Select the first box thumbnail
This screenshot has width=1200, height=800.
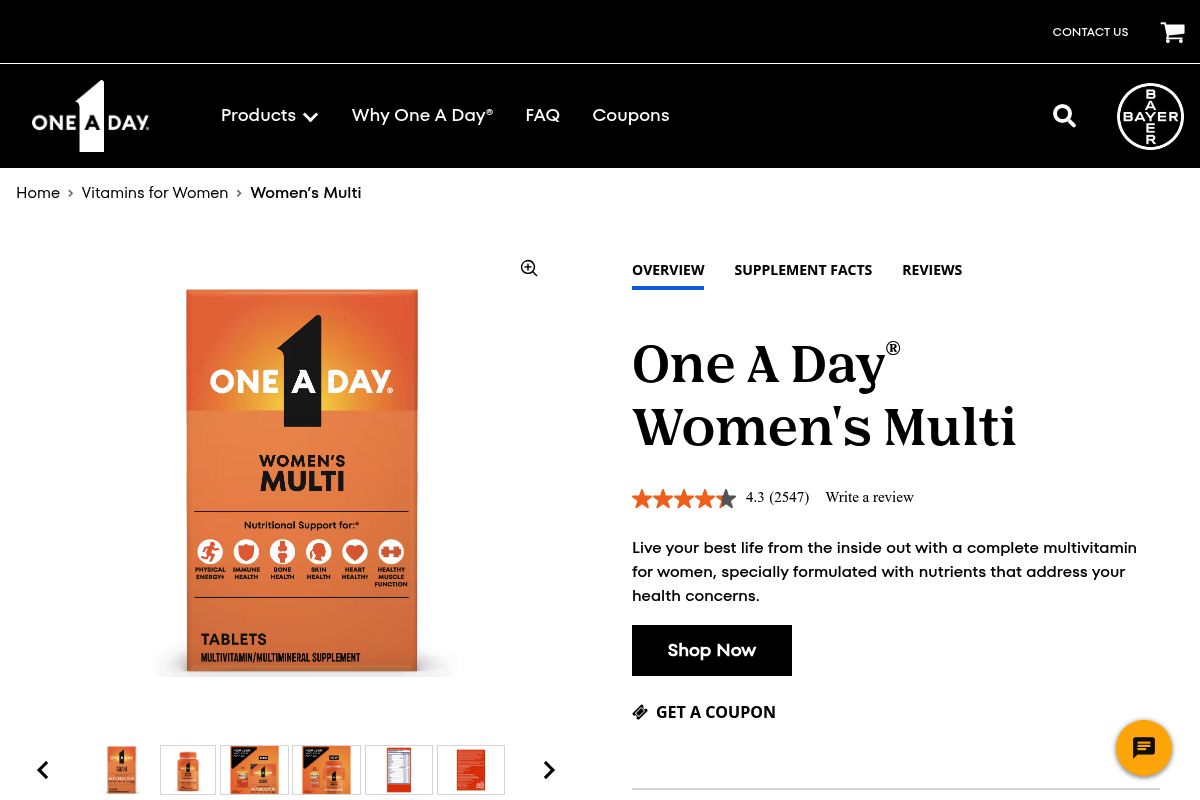pos(122,770)
